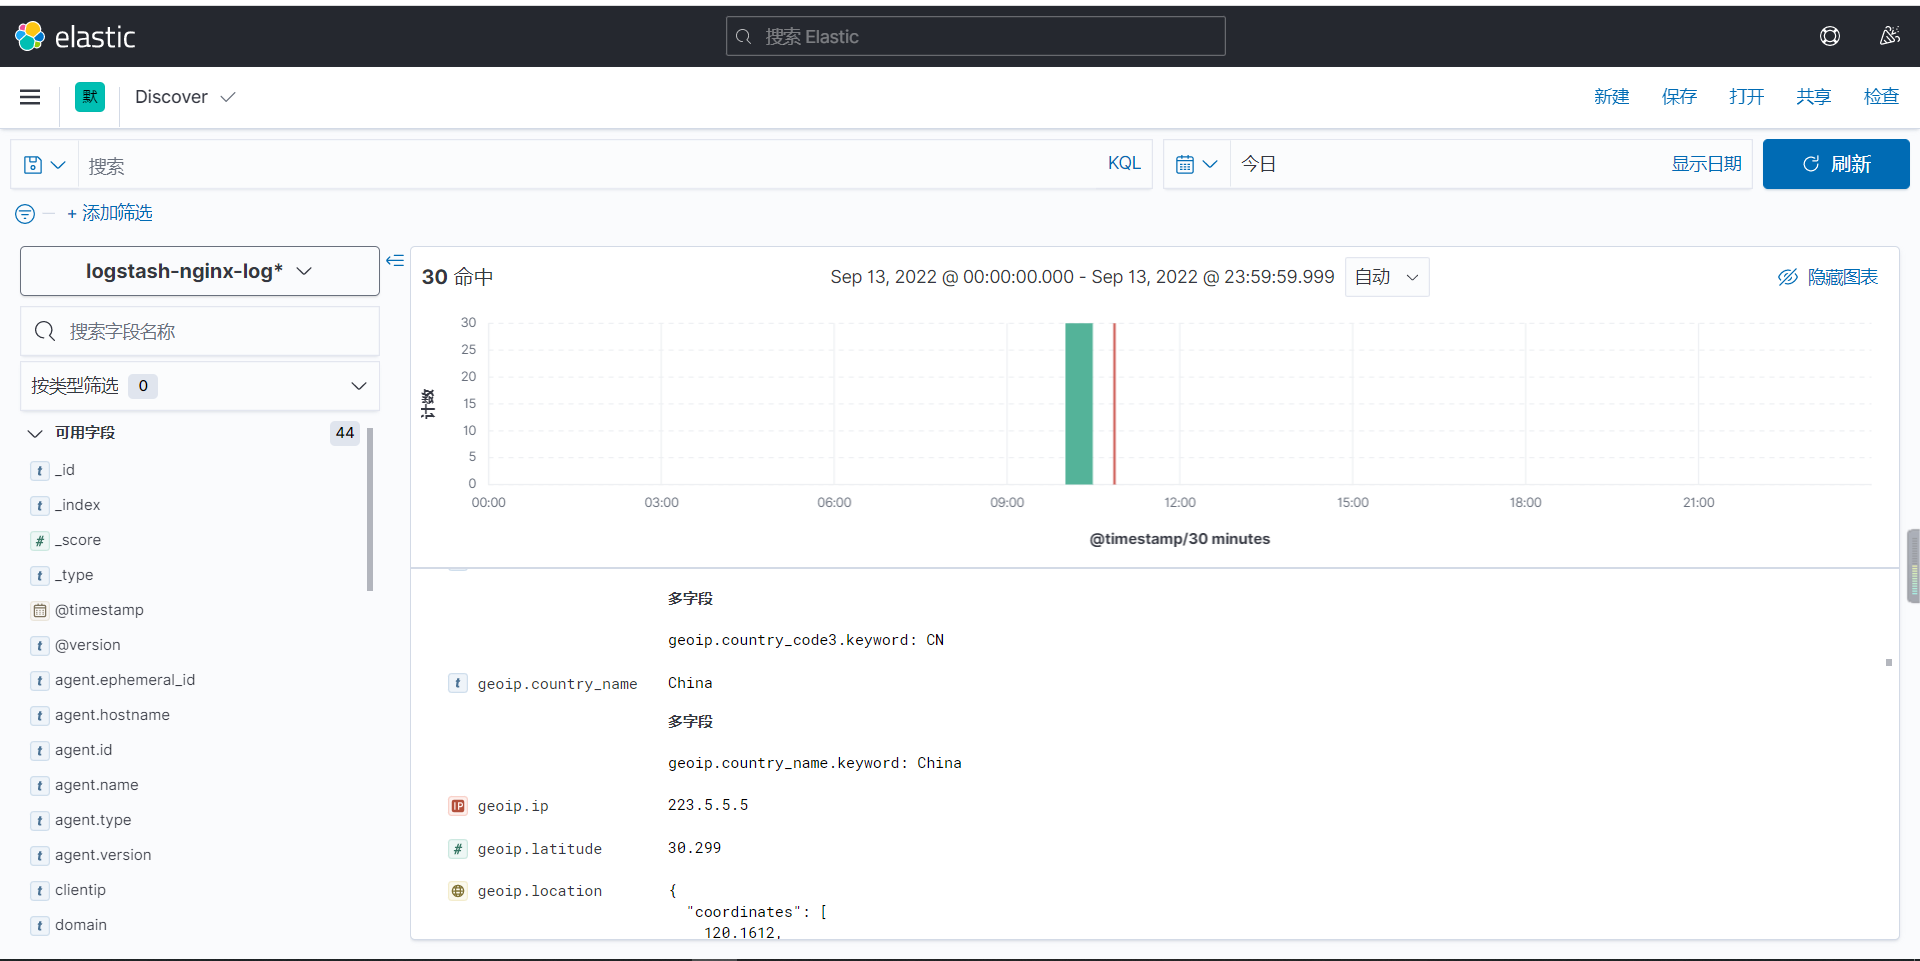
Task: Hide the chart with 隐藏图表
Action: 1828,277
